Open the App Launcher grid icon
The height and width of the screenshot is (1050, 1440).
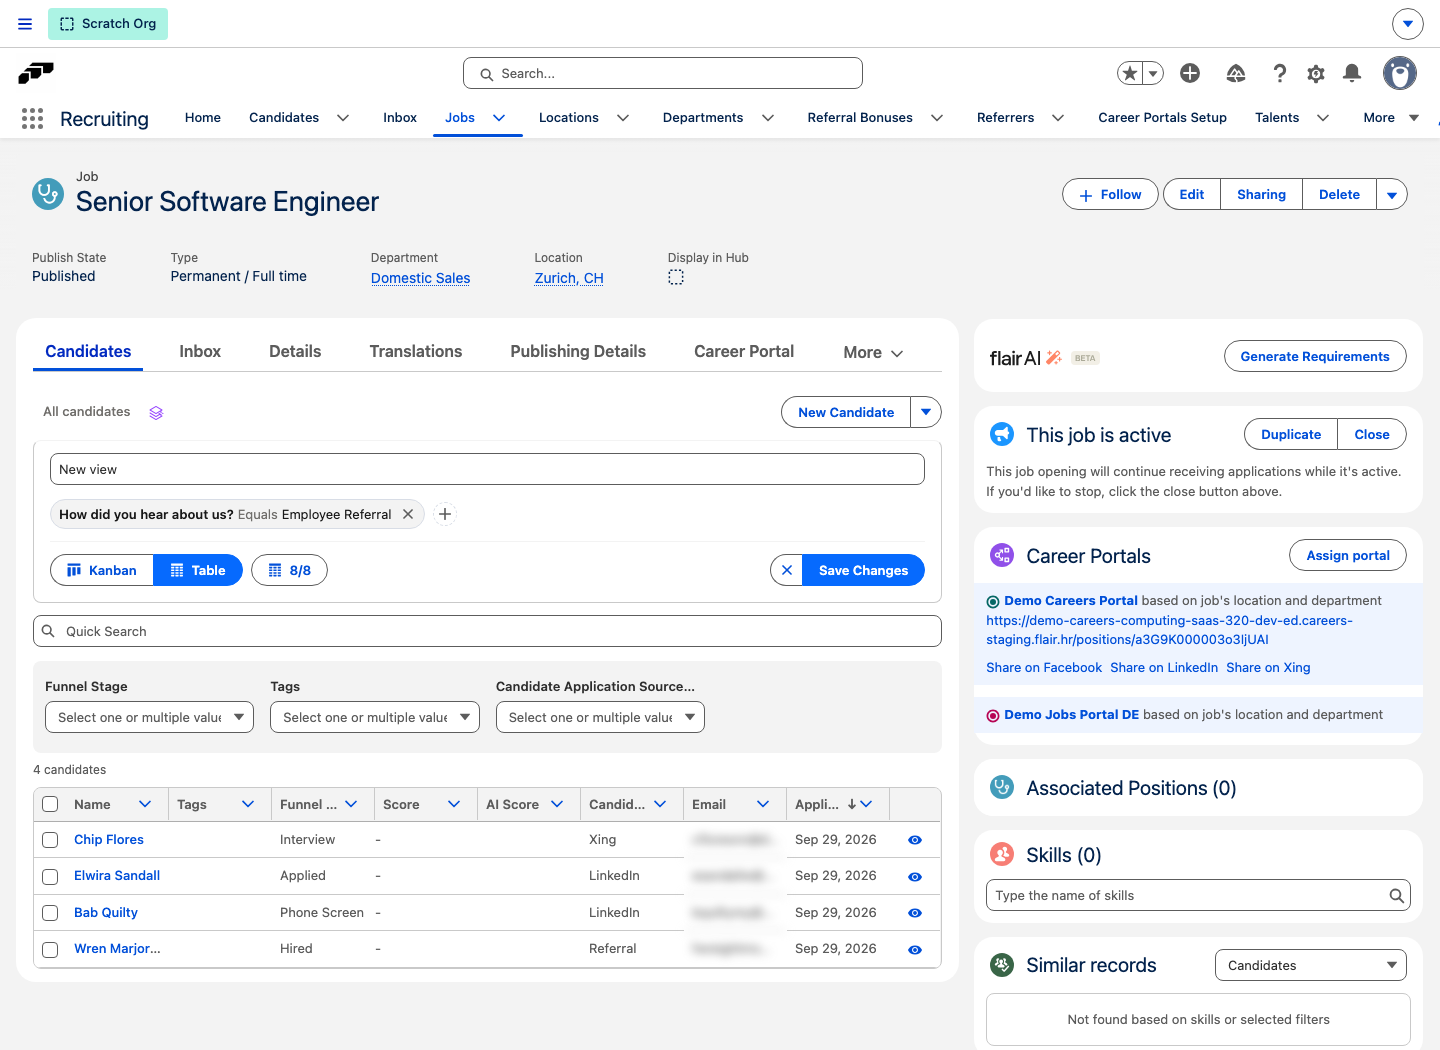[32, 119]
